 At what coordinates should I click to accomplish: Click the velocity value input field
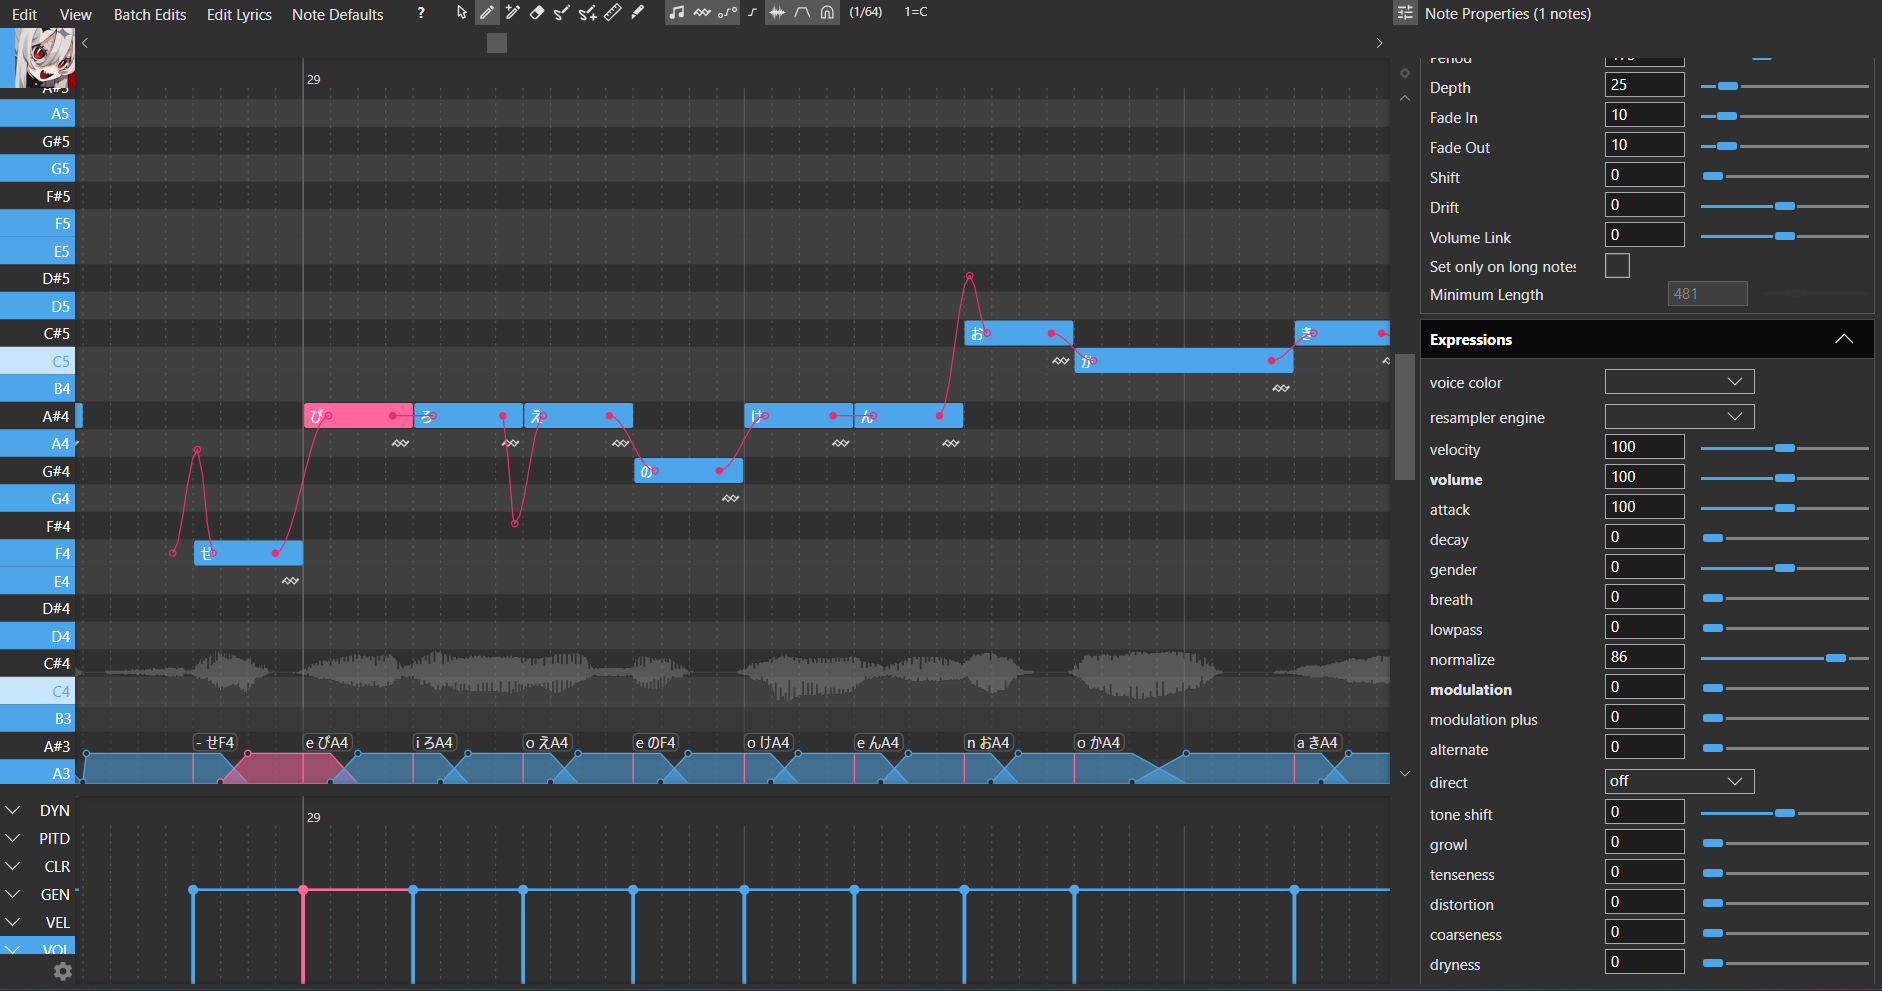(x=1643, y=447)
